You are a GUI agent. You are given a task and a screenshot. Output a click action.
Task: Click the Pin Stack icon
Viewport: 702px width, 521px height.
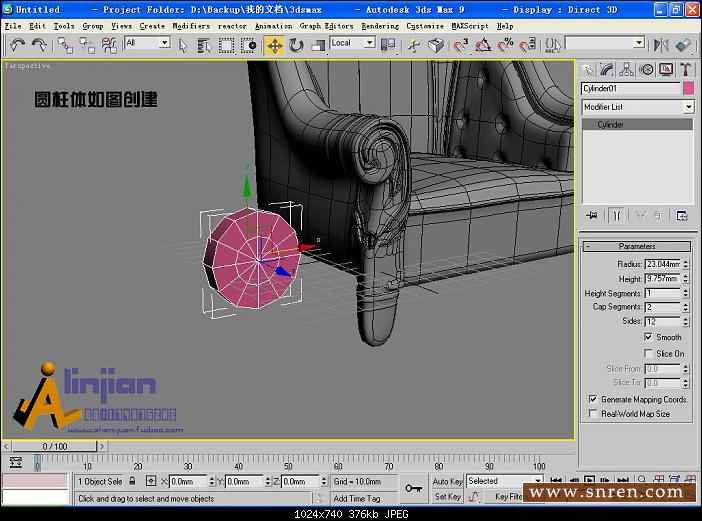[x=592, y=216]
